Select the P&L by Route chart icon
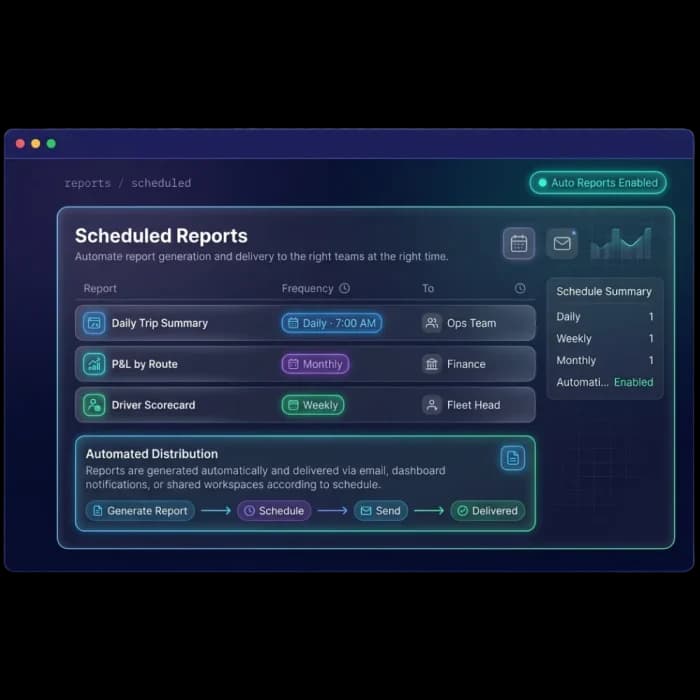This screenshot has width=700, height=700. 94,364
